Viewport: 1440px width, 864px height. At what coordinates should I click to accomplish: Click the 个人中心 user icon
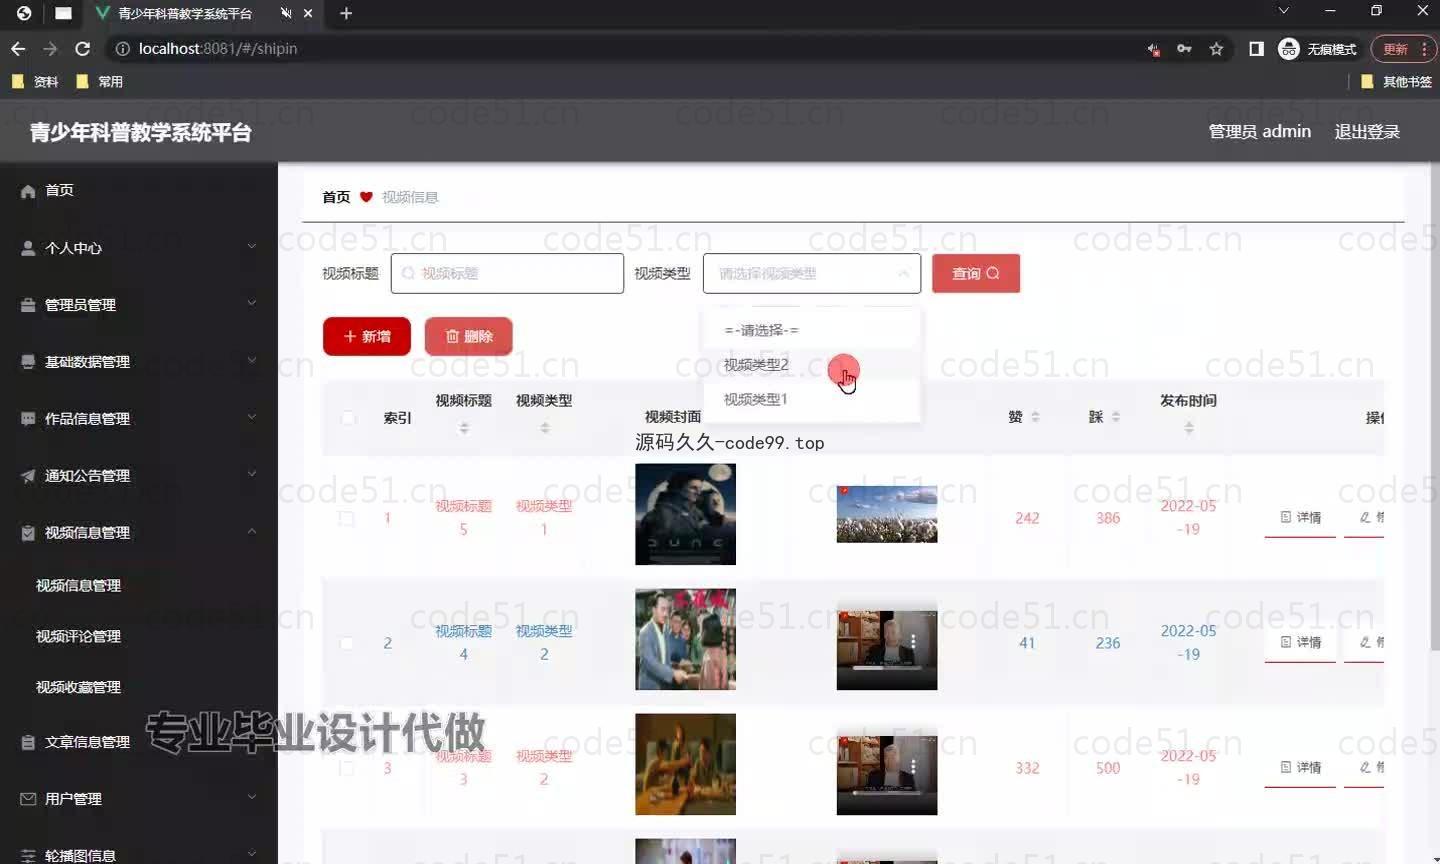pos(28,248)
